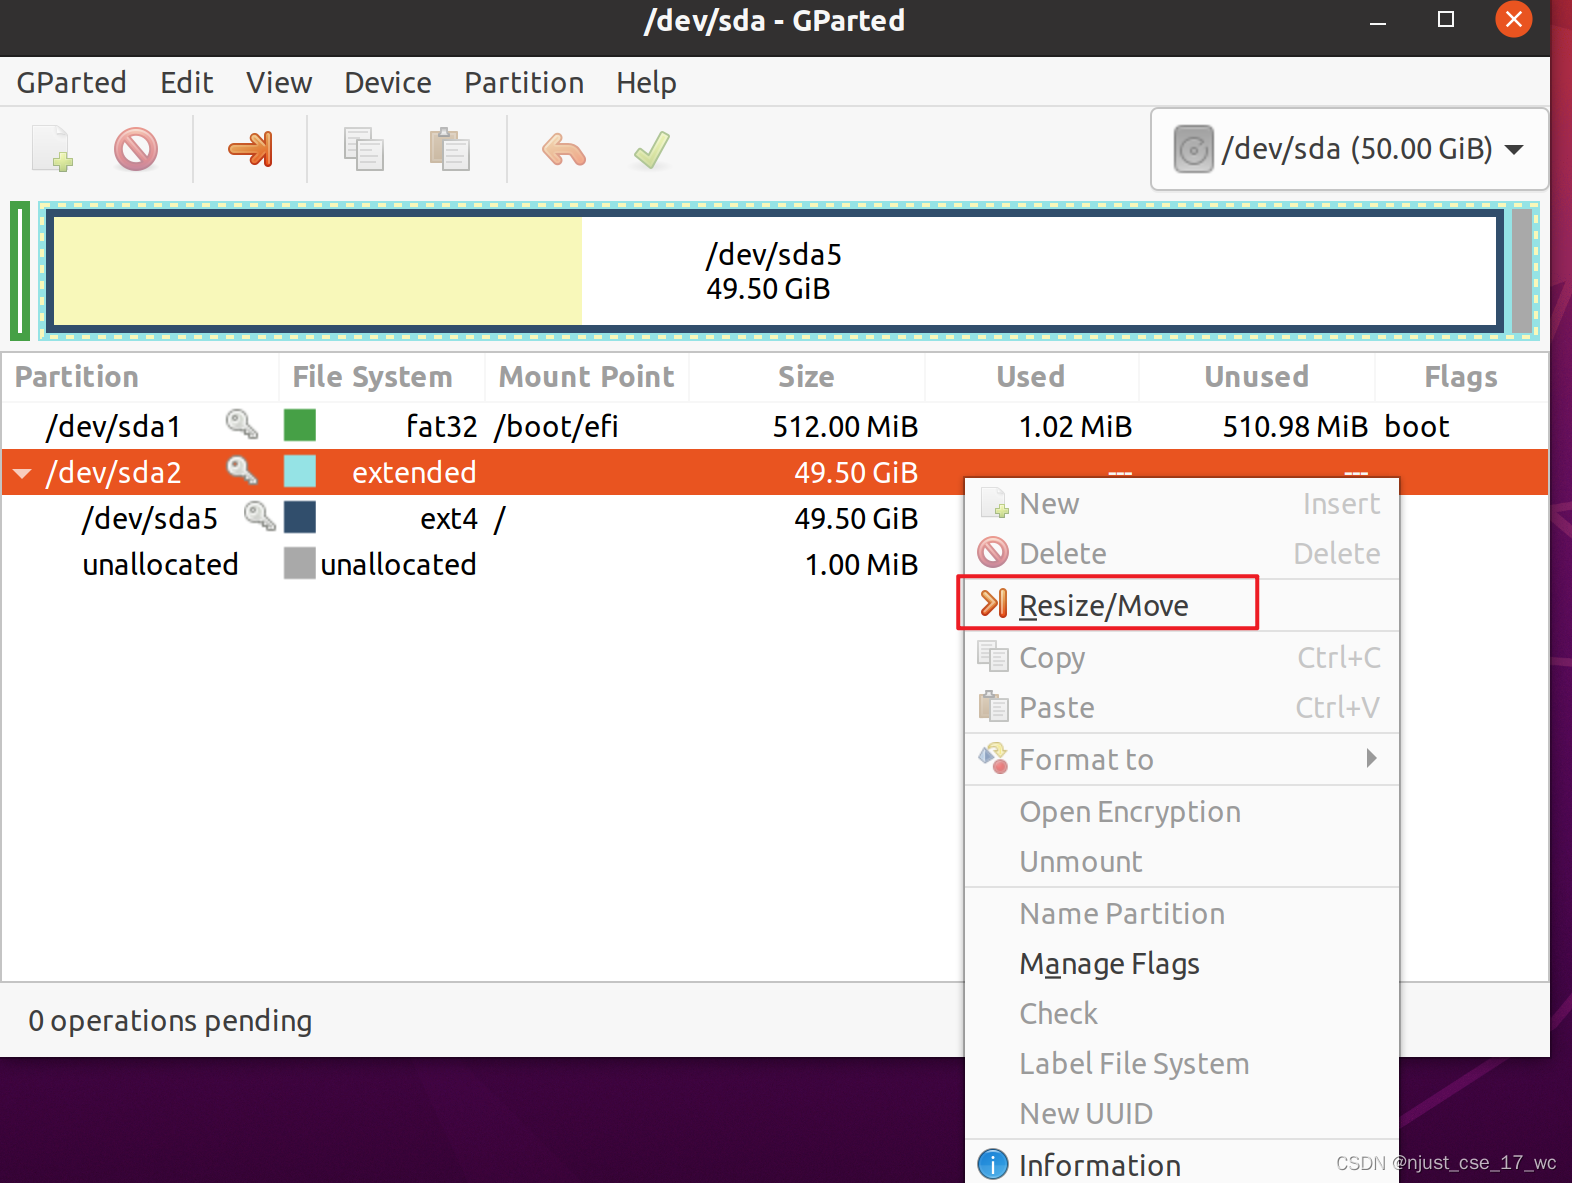1572x1183 pixels.
Task: Click the Flags column header
Action: 1461,377
